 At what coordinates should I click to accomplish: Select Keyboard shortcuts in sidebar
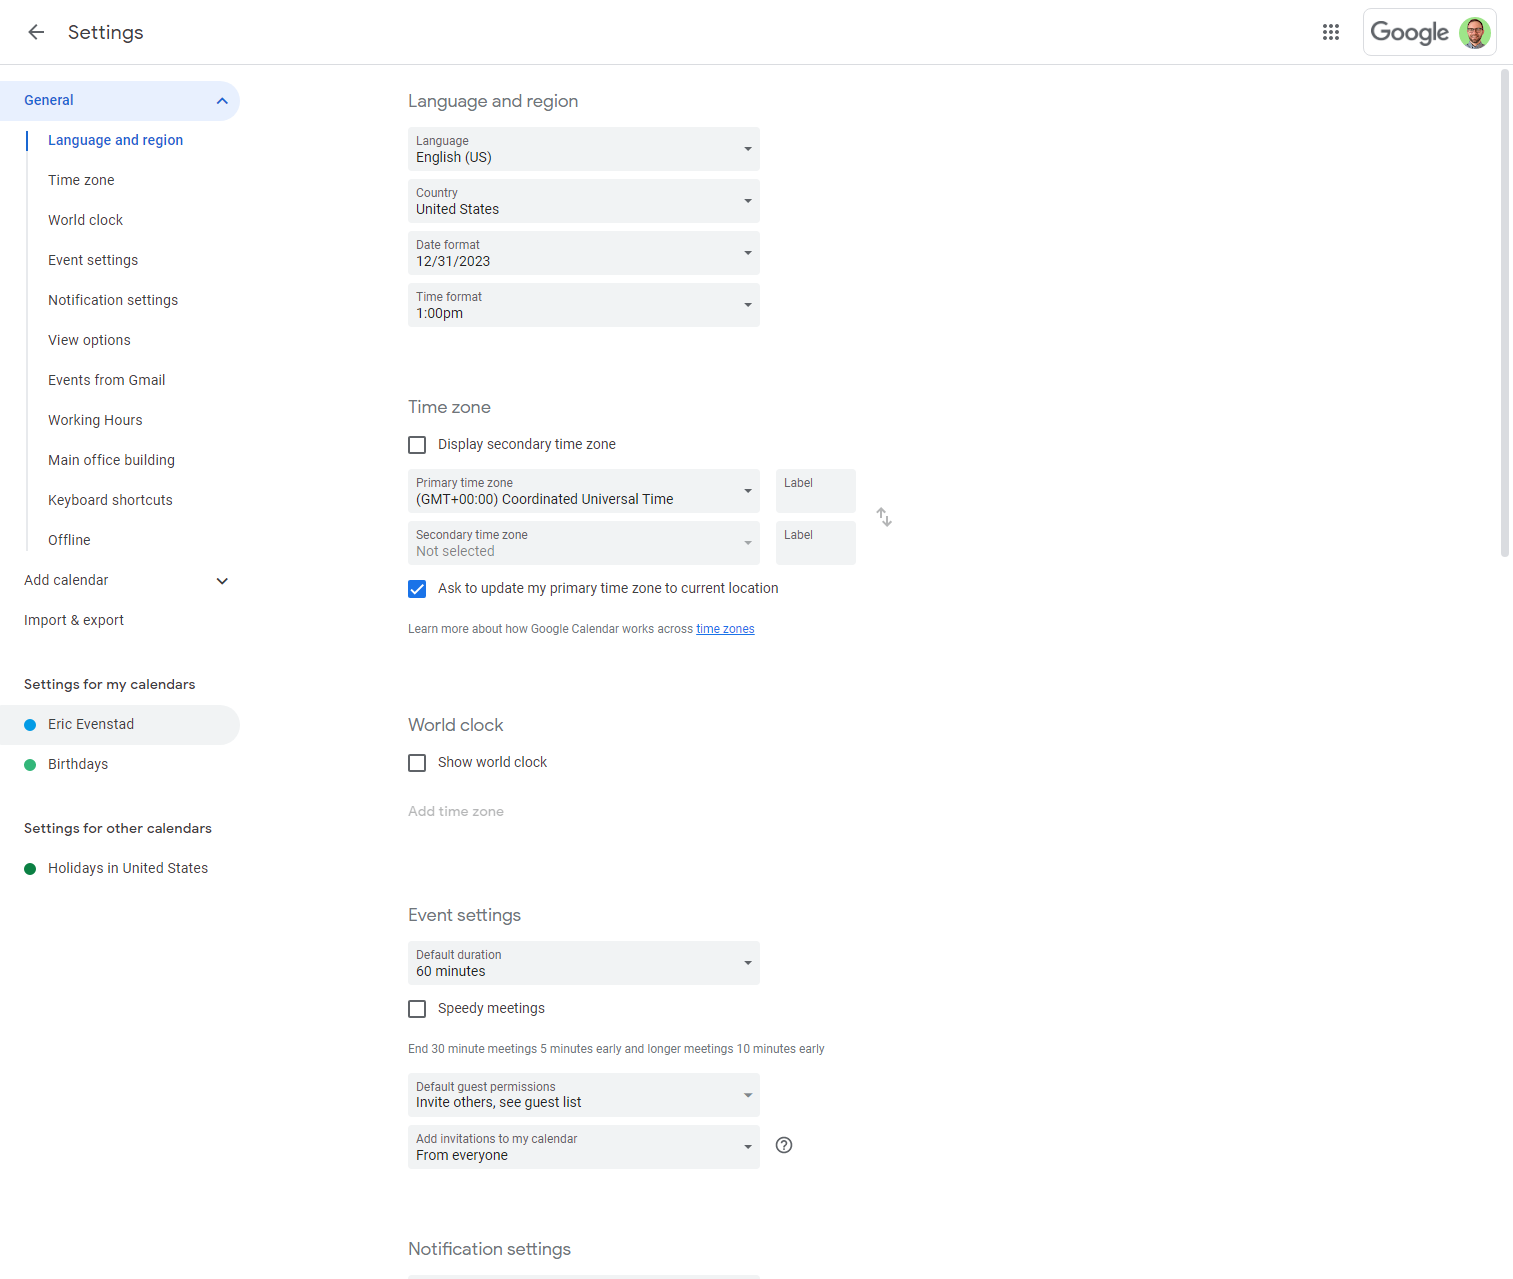pos(110,500)
